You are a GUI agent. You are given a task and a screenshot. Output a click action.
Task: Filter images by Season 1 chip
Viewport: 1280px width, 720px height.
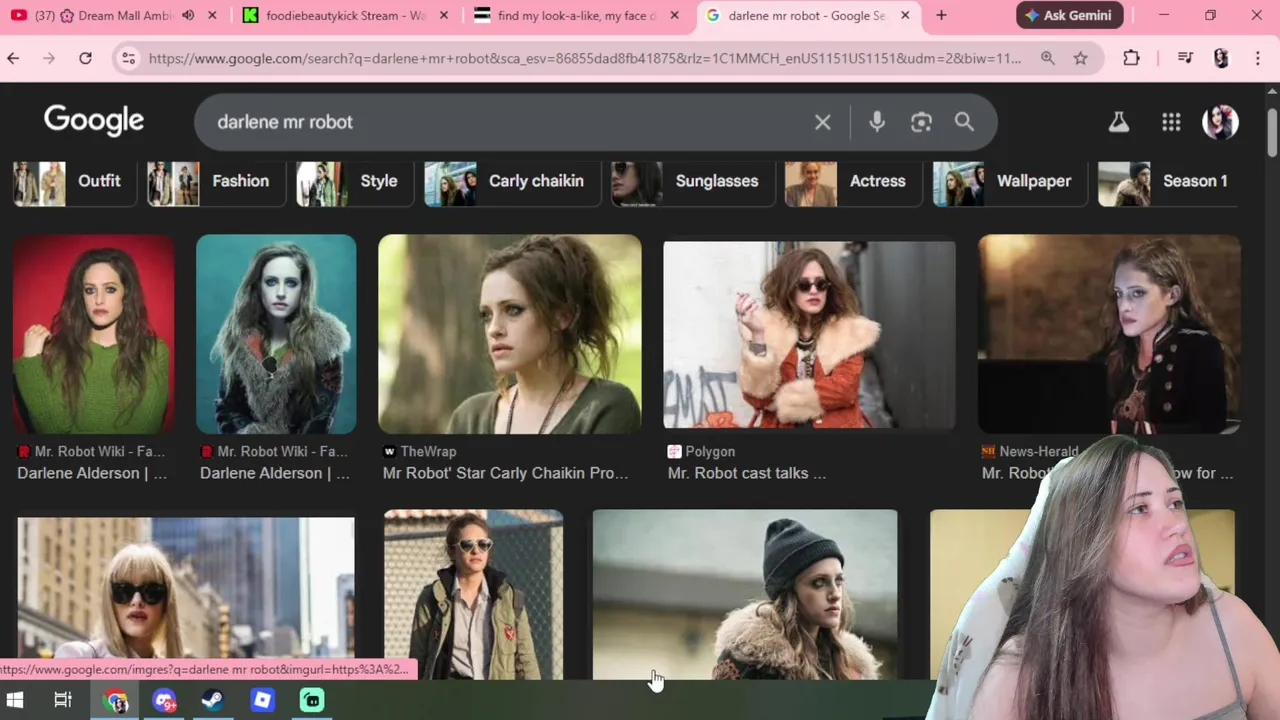(x=1168, y=183)
